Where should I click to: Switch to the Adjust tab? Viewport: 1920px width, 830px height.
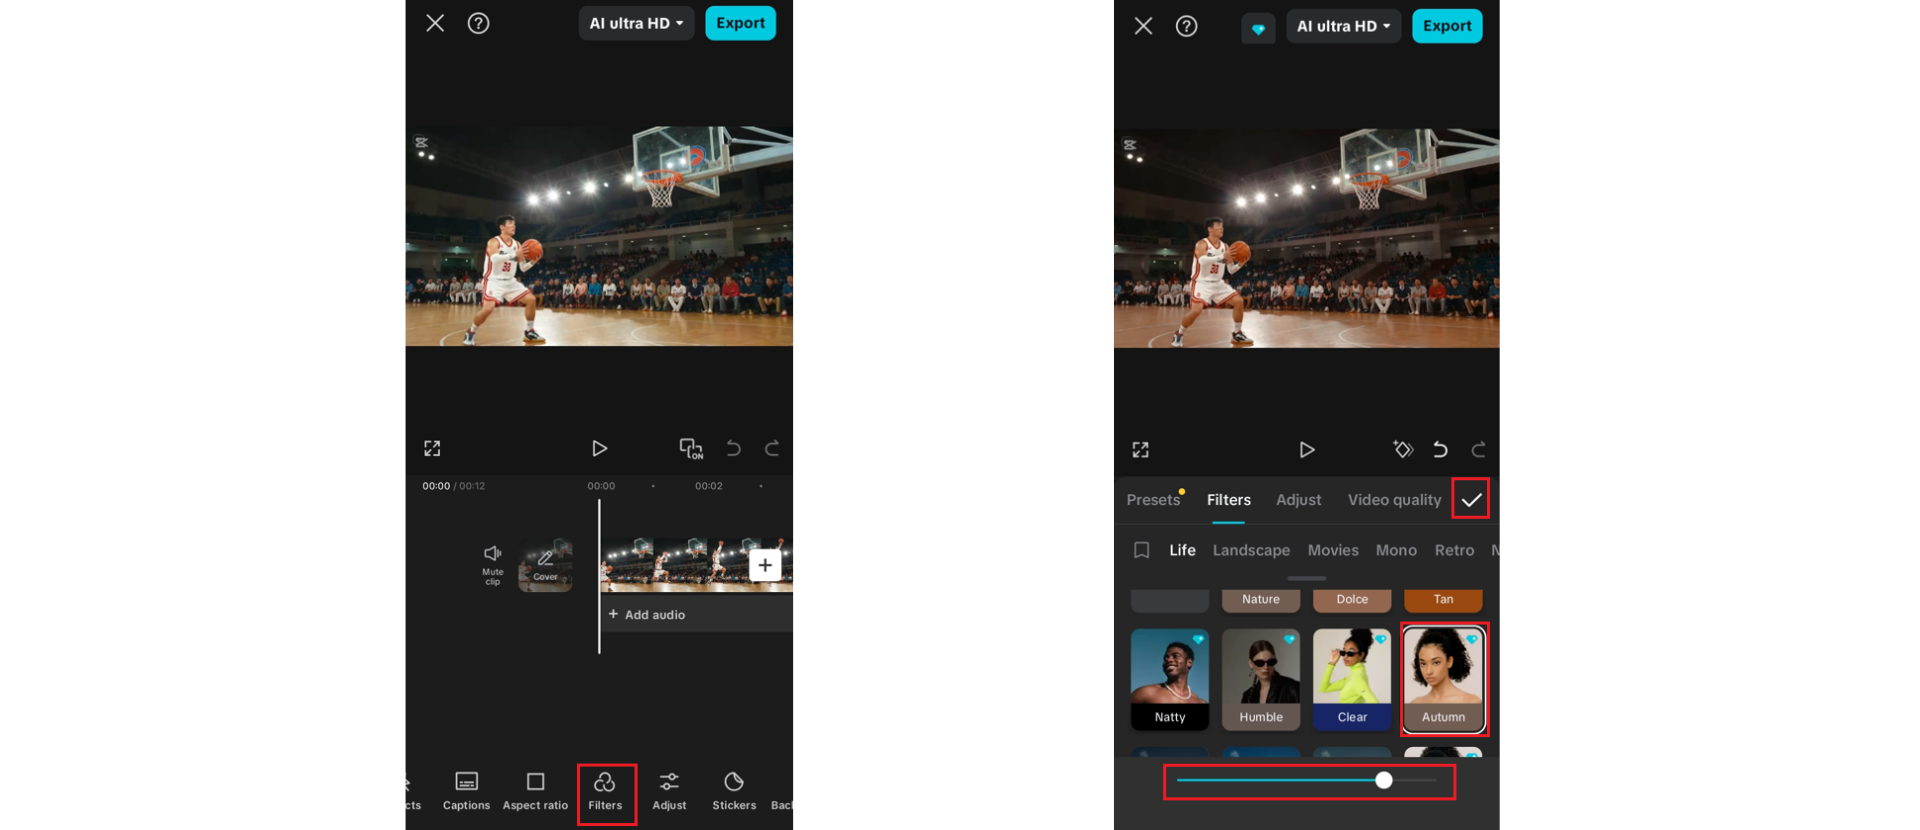tap(1298, 500)
